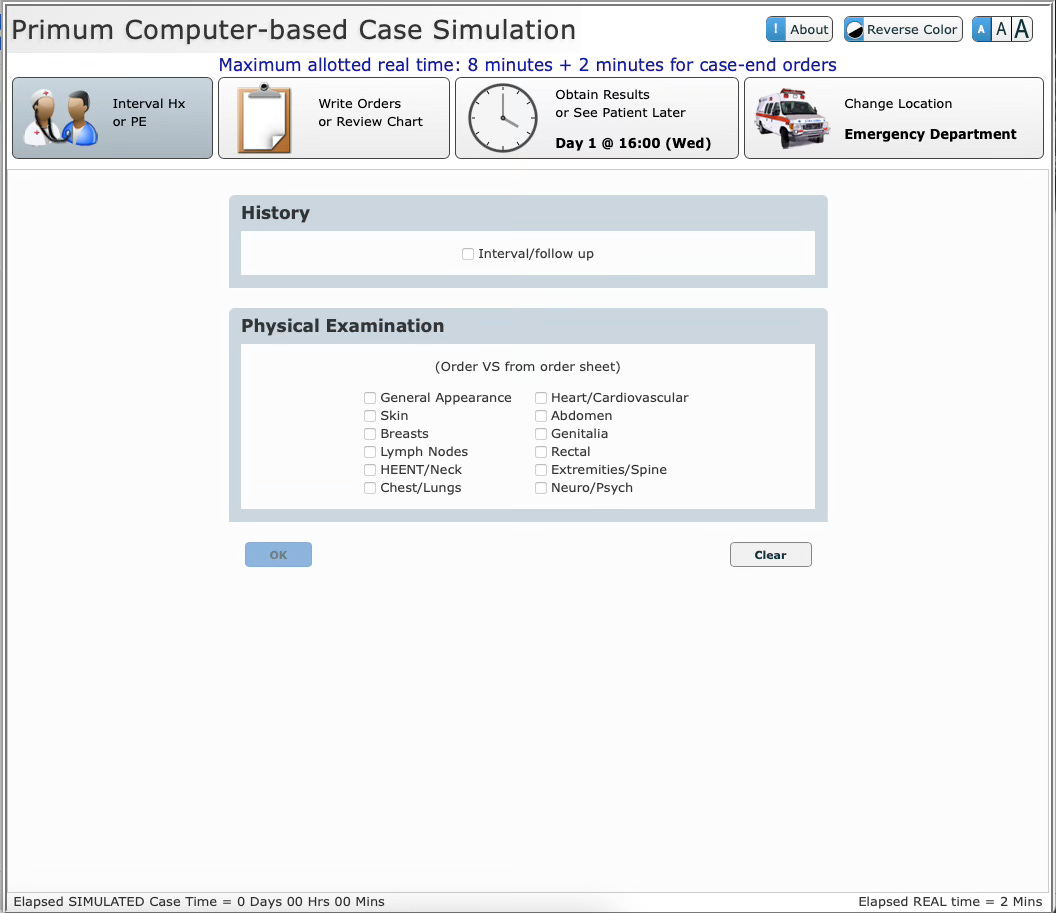Check the Abdomen examination box

click(540, 415)
